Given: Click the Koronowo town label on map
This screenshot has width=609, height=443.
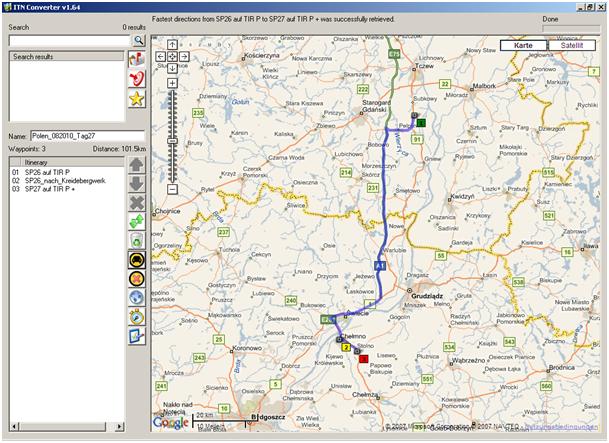Looking at the screenshot, I should [247, 348].
